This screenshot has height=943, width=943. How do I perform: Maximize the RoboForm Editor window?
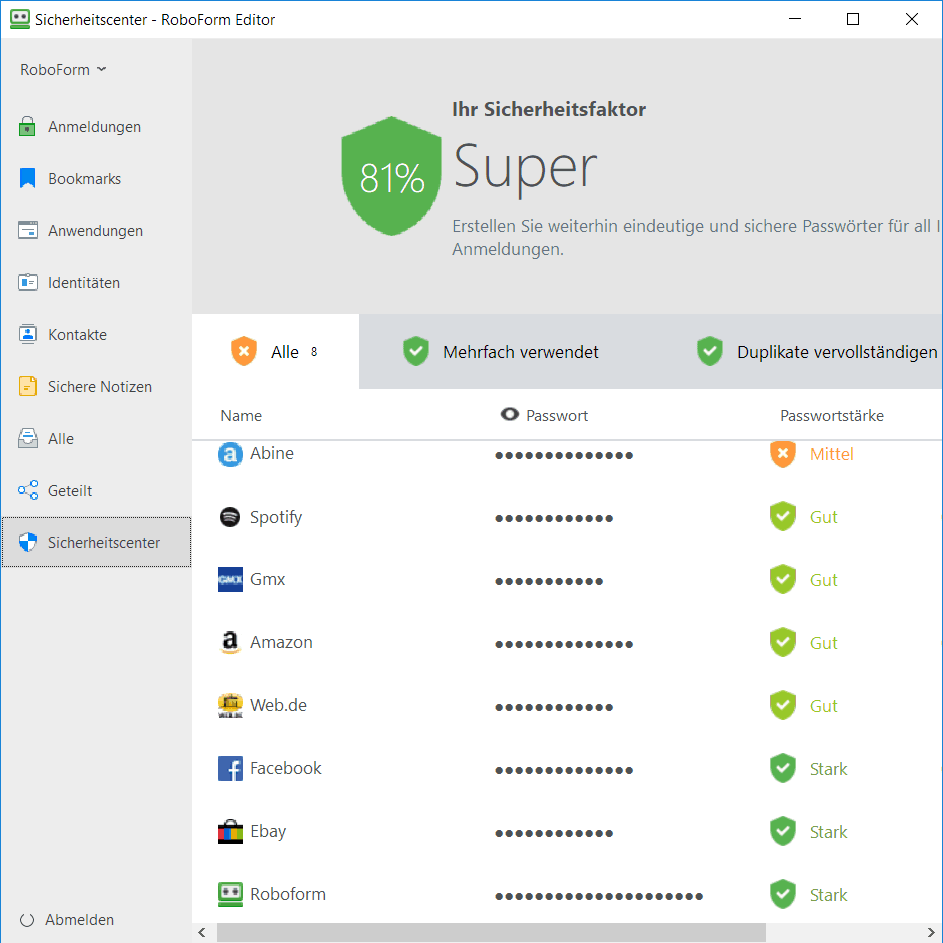853,19
